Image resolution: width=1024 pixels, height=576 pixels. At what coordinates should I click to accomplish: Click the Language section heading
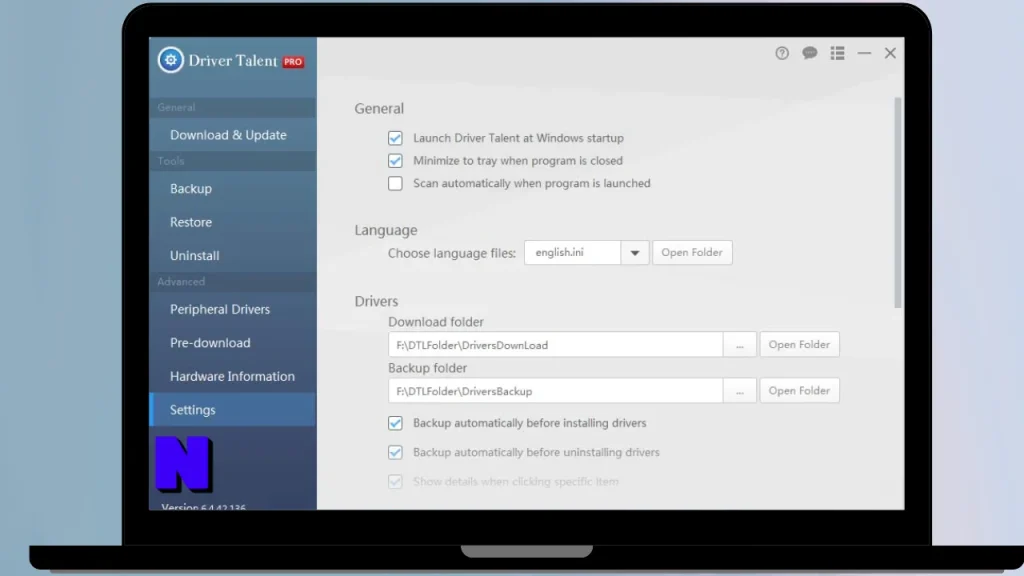pos(386,230)
